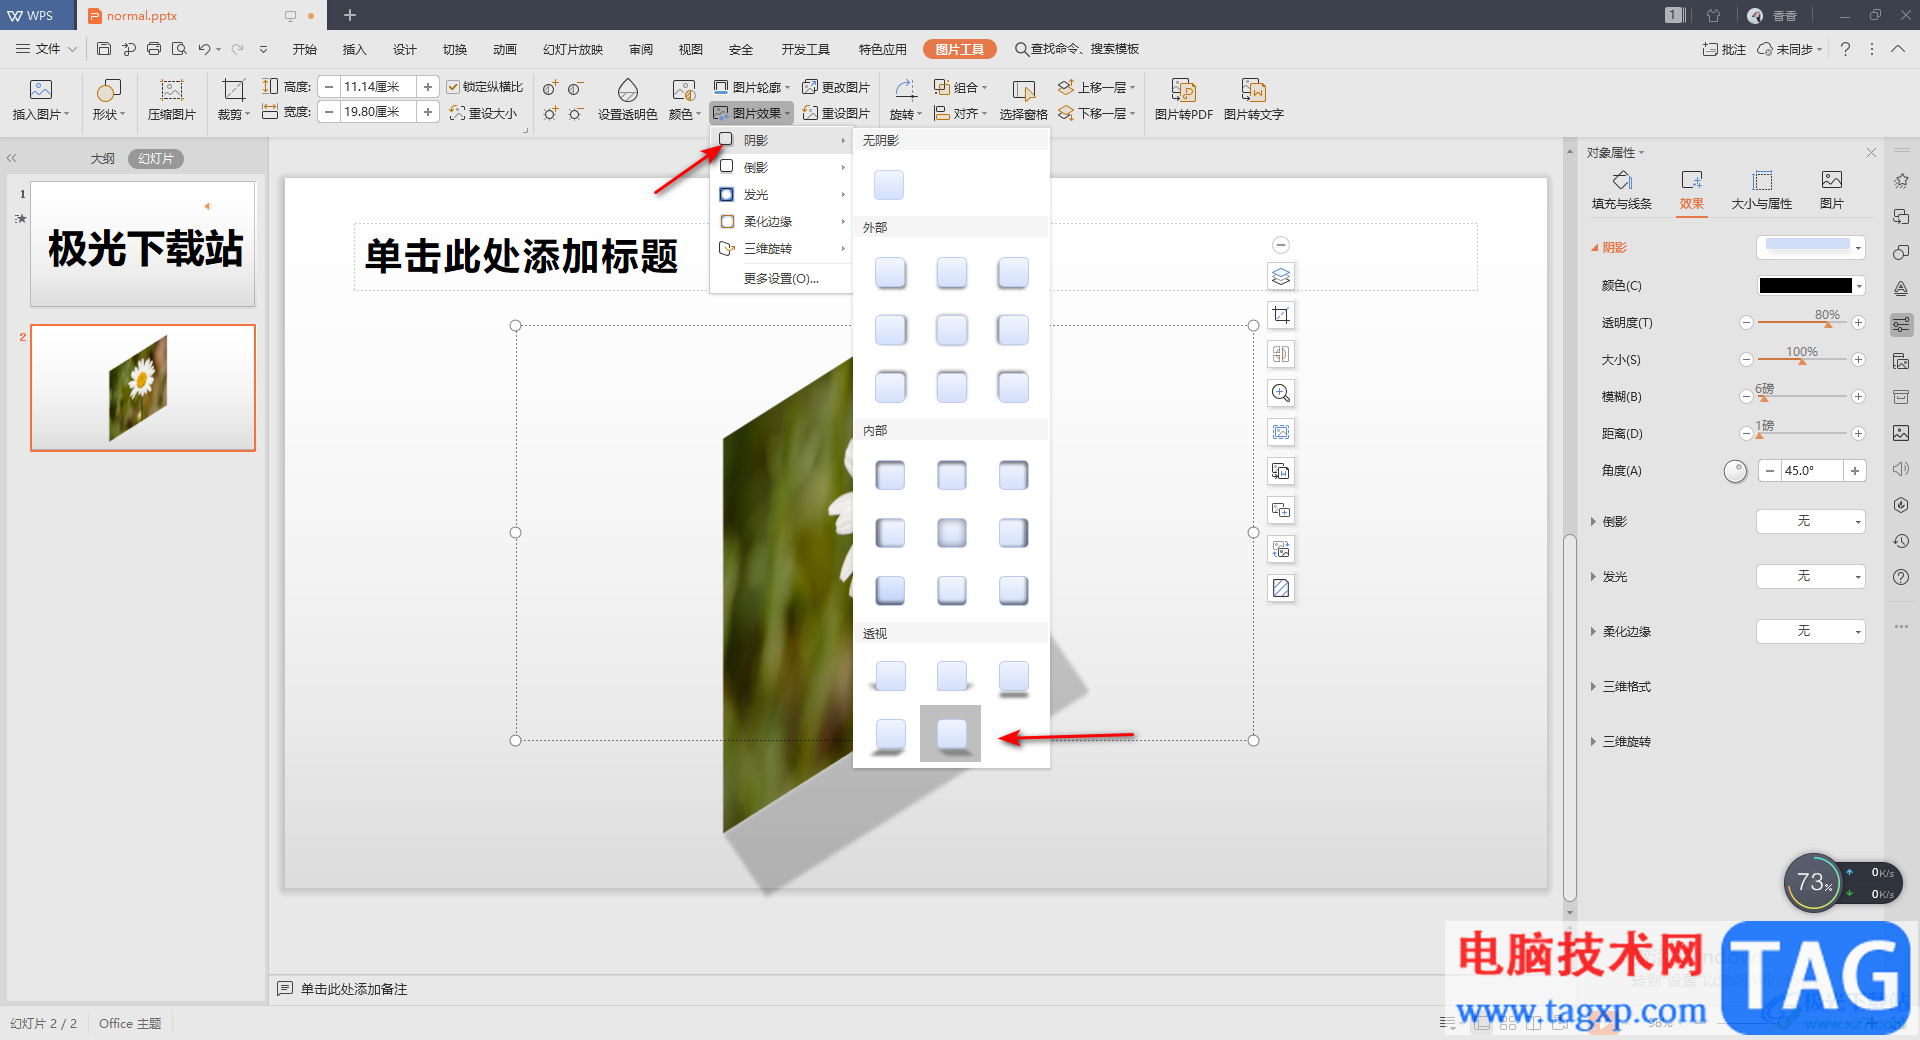Toggle the 锁定纵横比 lock aspect ratio checkbox
The height and width of the screenshot is (1040, 1920).
453,87
